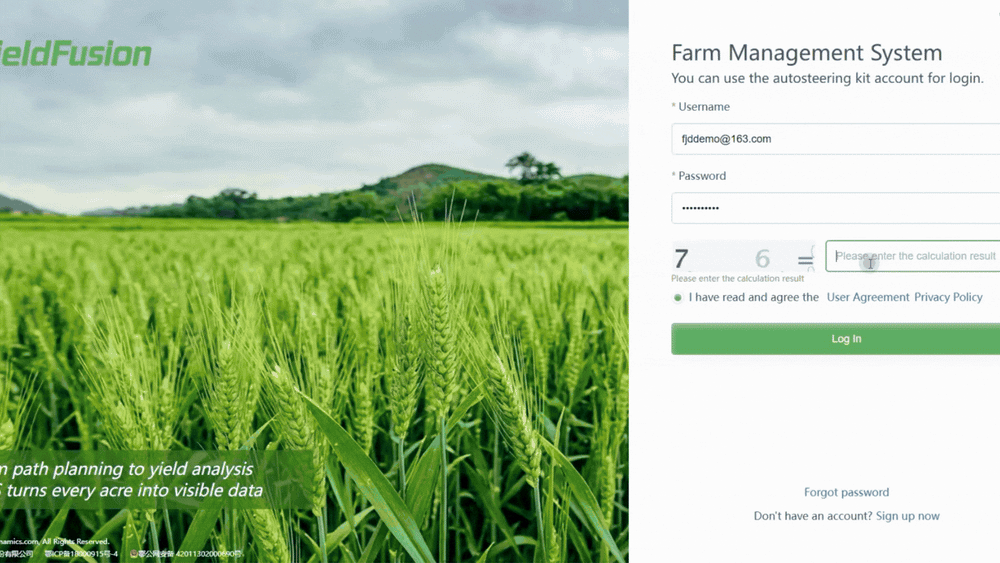This screenshot has width=1000, height=563.
Task: Click the Sign up now link
Action: 908,516
